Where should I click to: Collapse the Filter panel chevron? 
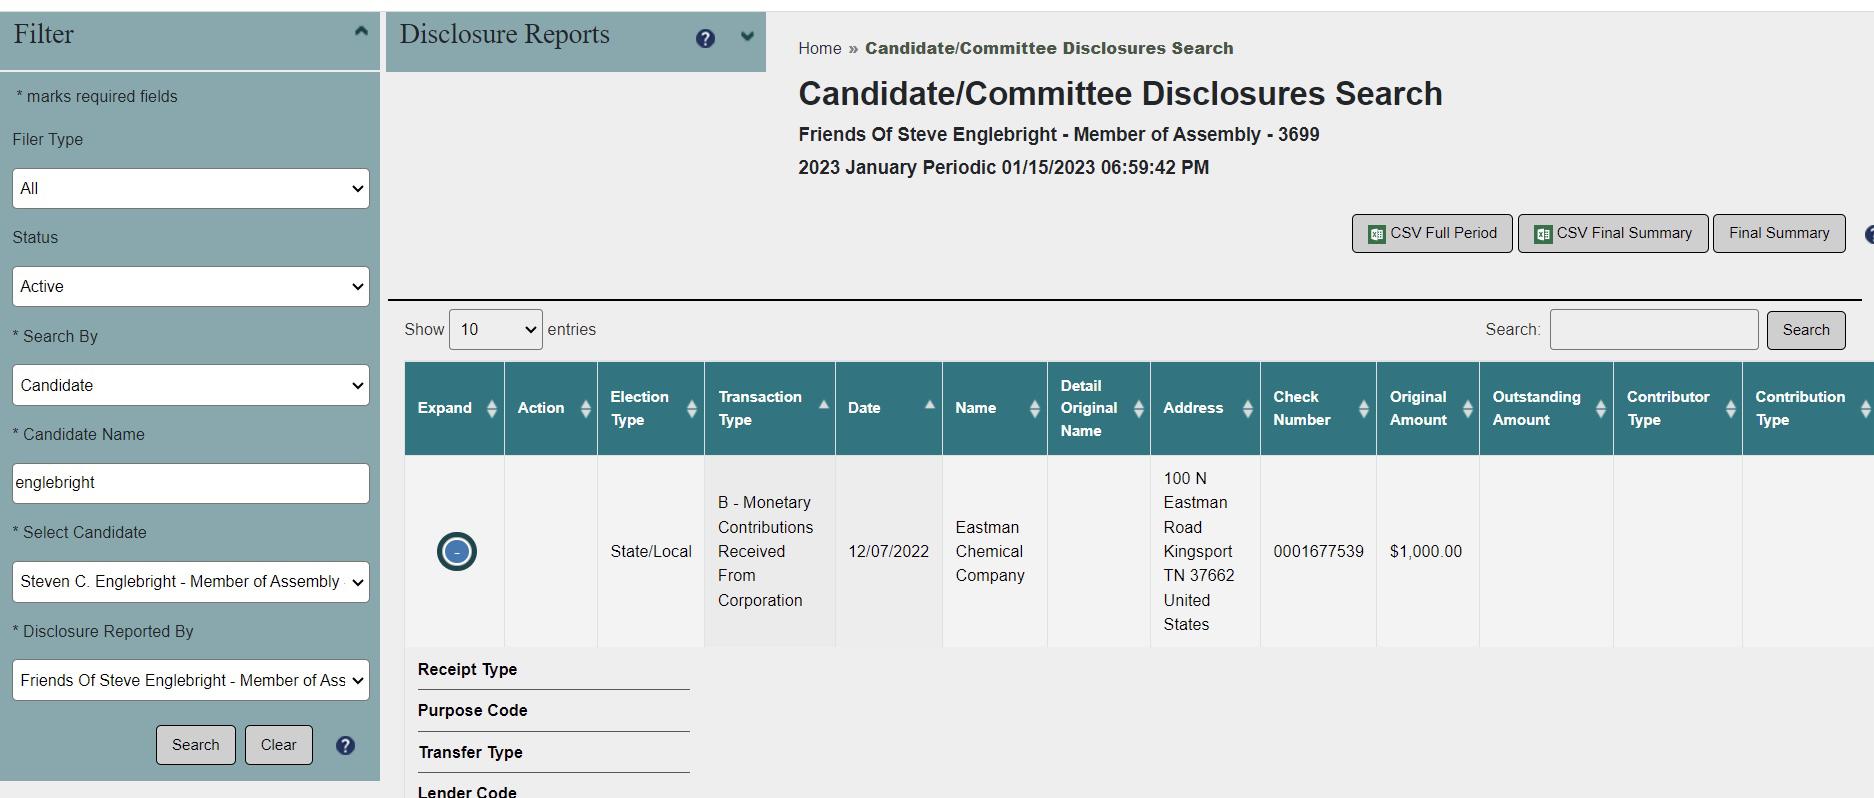coord(361,32)
